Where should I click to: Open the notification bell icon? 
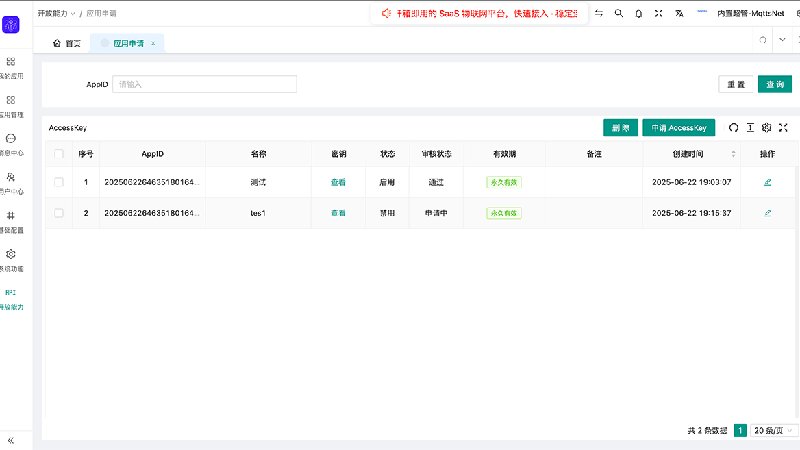pyautogui.click(x=638, y=14)
